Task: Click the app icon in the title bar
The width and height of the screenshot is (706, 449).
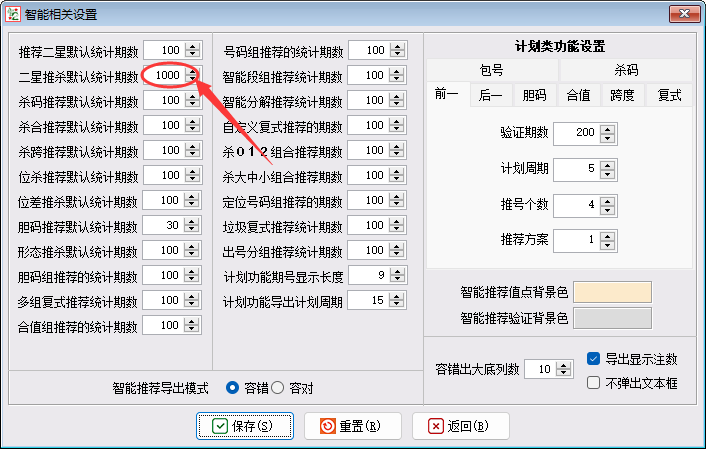Action: [15, 15]
